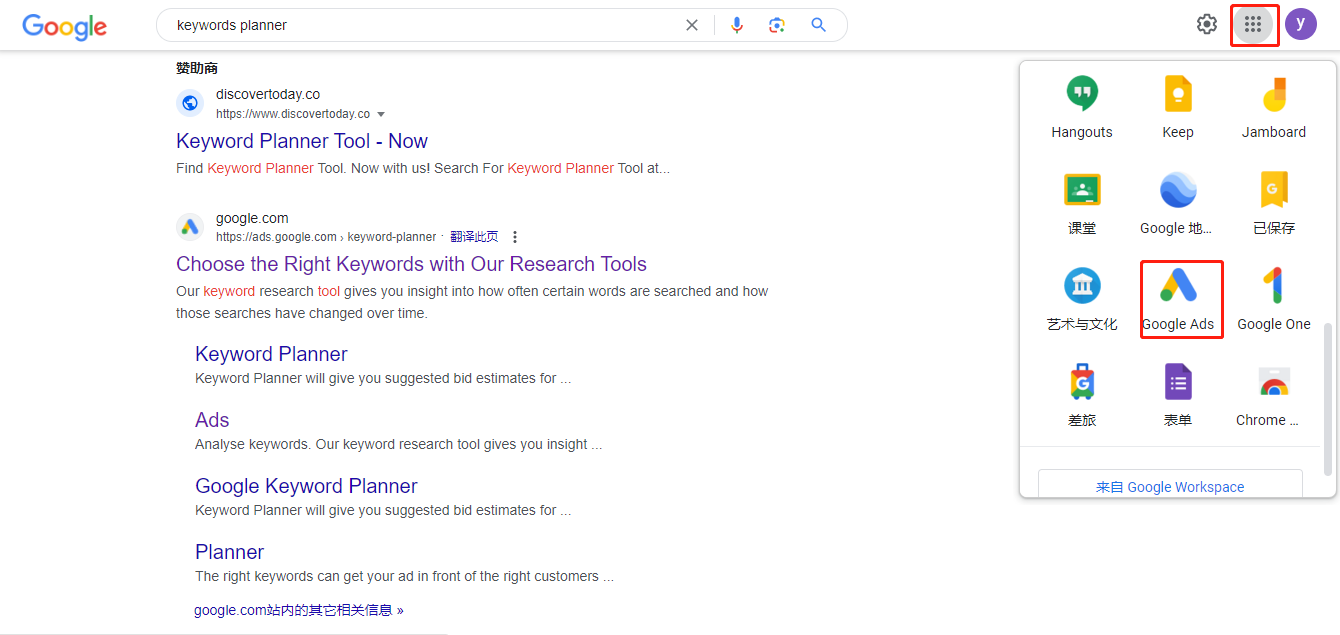Image resolution: width=1340 pixels, height=635 pixels.
Task: Click the discovertoday.co globe favicon
Action: coord(190,103)
